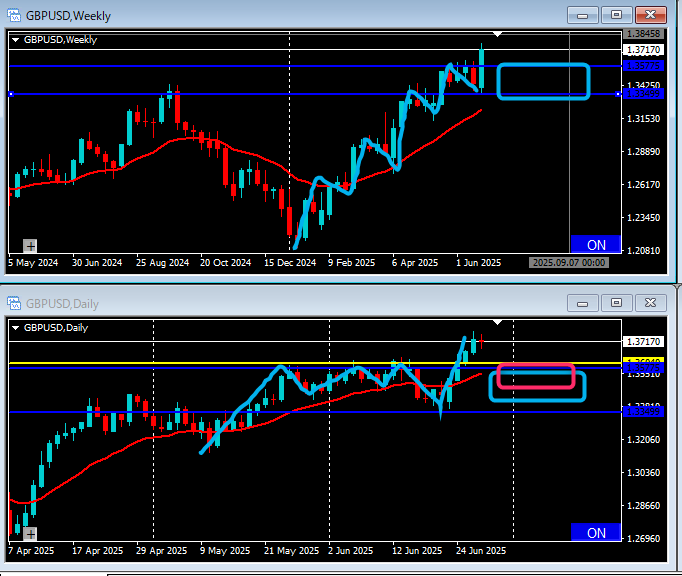This screenshot has width=682, height=576.
Task: Click the 1.28890 price scale value
Action: point(644,152)
